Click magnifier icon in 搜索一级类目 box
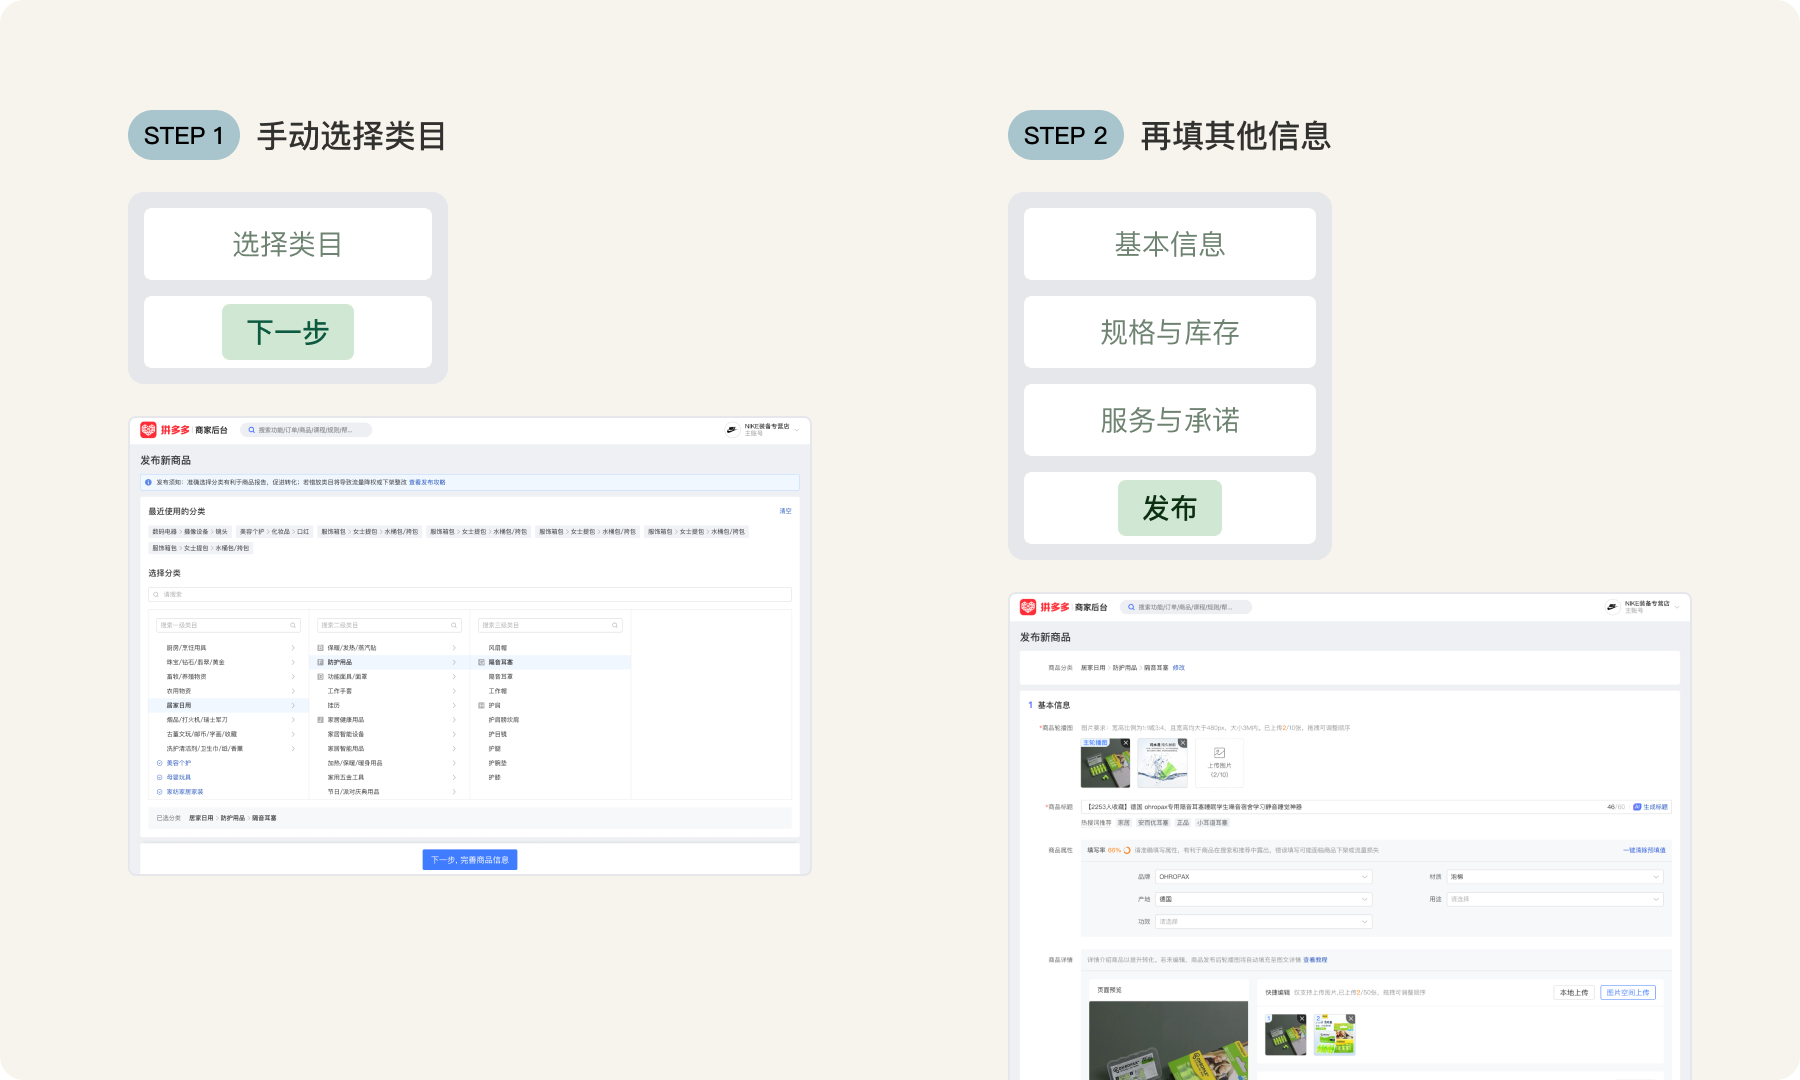 coord(293,625)
